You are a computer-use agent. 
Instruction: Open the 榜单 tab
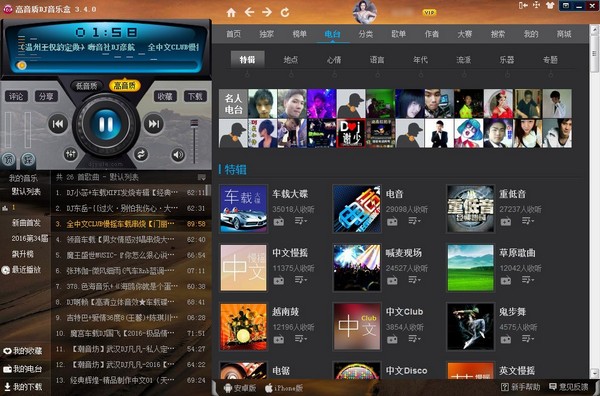[x=300, y=34]
